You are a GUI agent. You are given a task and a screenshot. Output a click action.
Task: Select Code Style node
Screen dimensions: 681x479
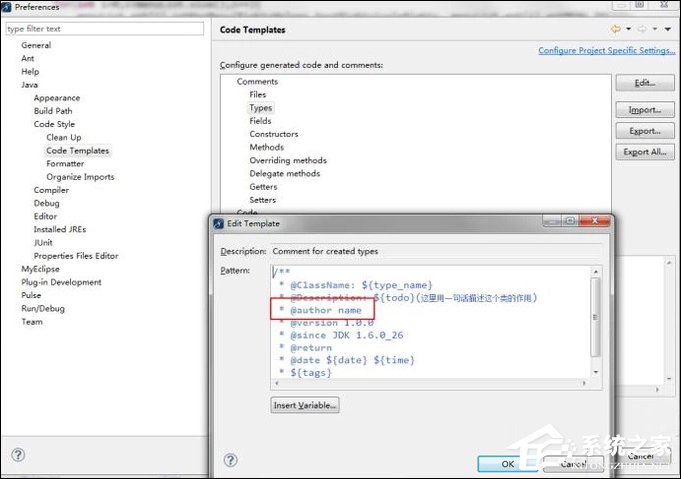pyautogui.click(x=54, y=124)
